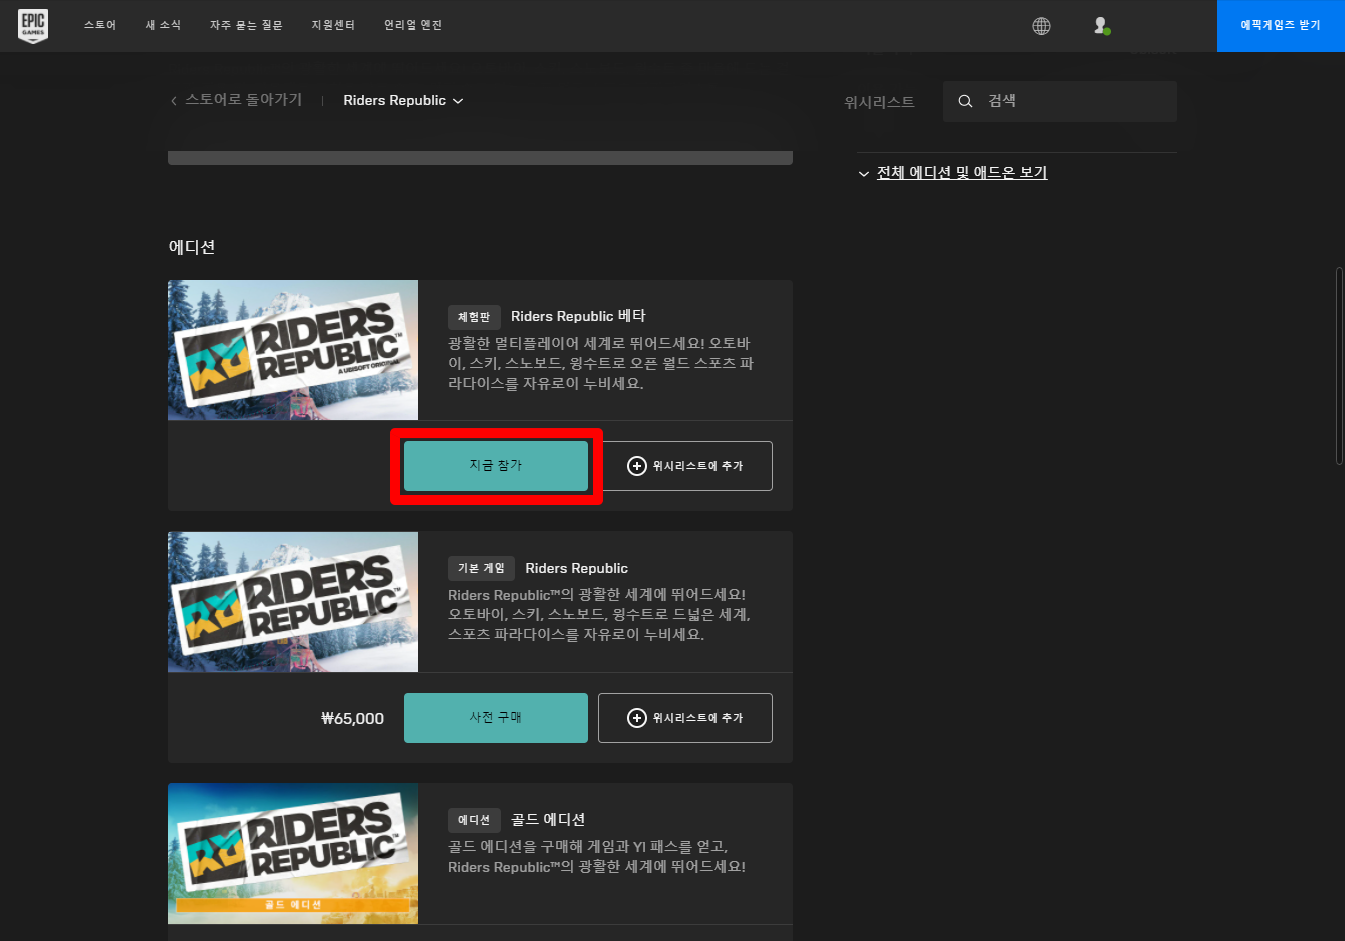Click the 지금 참가 button
1345x941 pixels.
496,466
